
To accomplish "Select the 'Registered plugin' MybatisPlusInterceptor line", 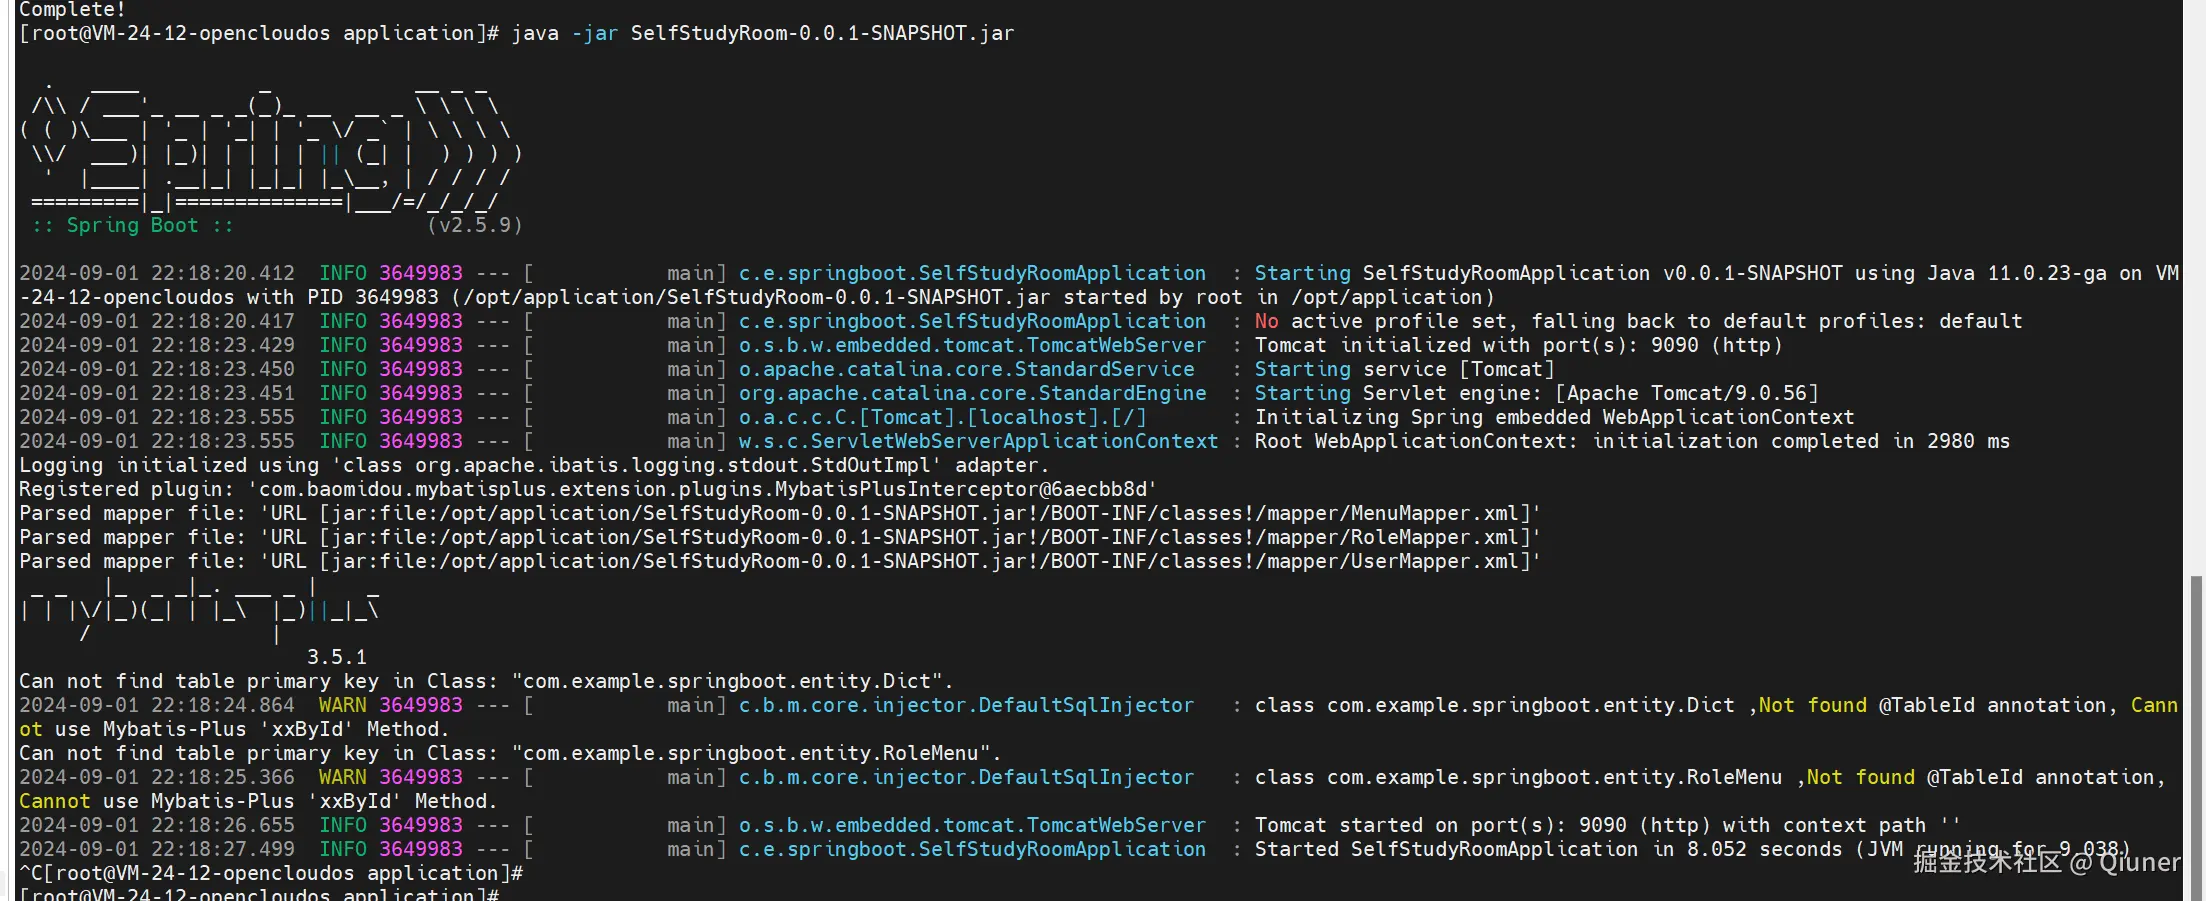I will pyautogui.click(x=588, y=489).
